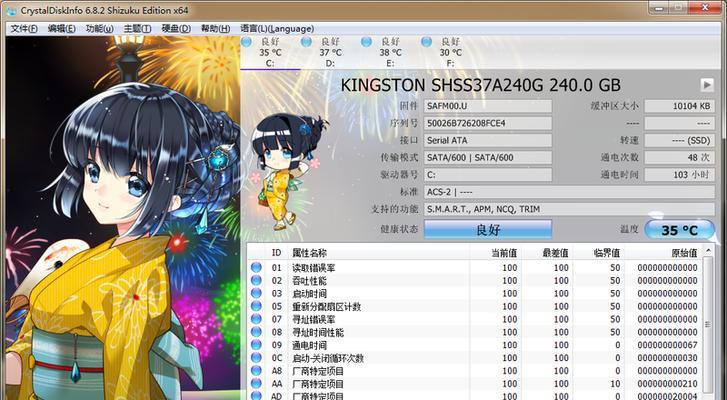Click the status orb of attribute 02 吞吐性能
Image resolution: width=727 pixels, height=400 pixels.
click(x=256, y=280)
